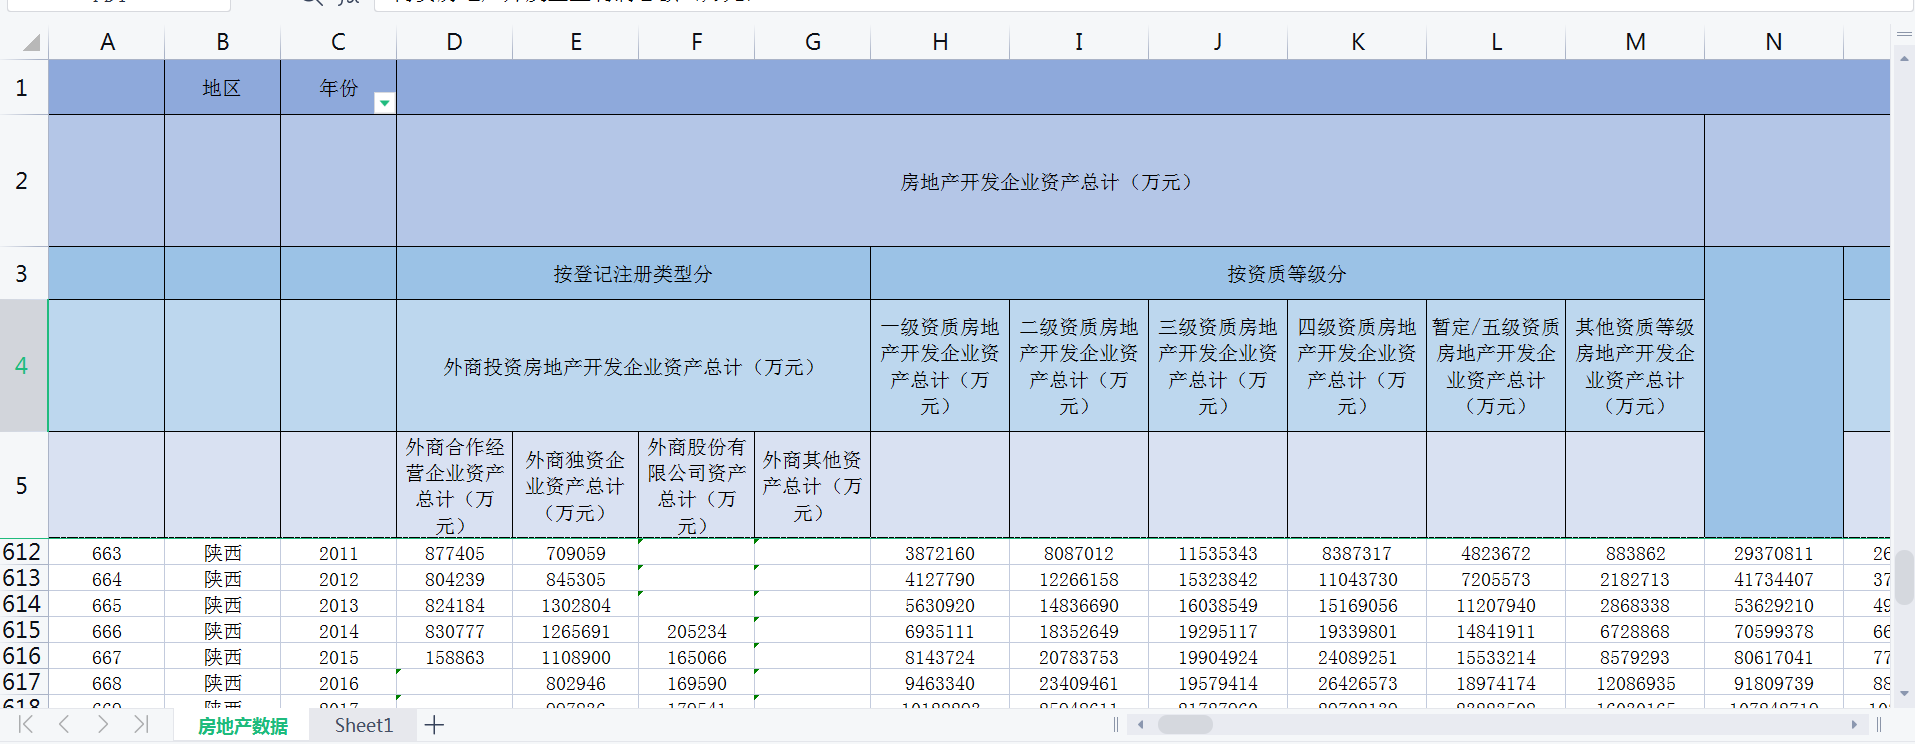Jump to the last sheet tab arrow
Screen dimensions: 1915x744
(x=141, y=725)
